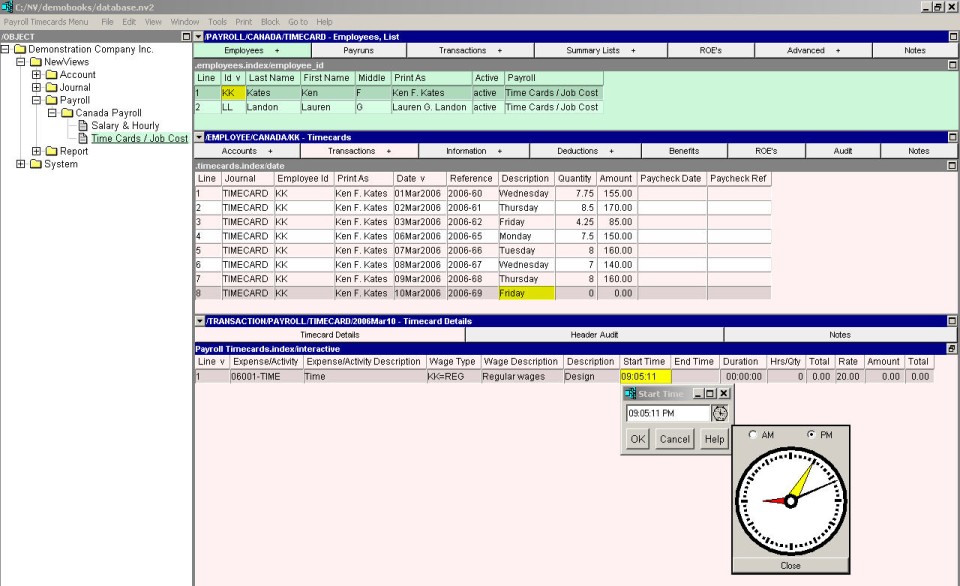Click the Report folder icon in the tree
The image size is (960, 586).
tap(51, 152)
